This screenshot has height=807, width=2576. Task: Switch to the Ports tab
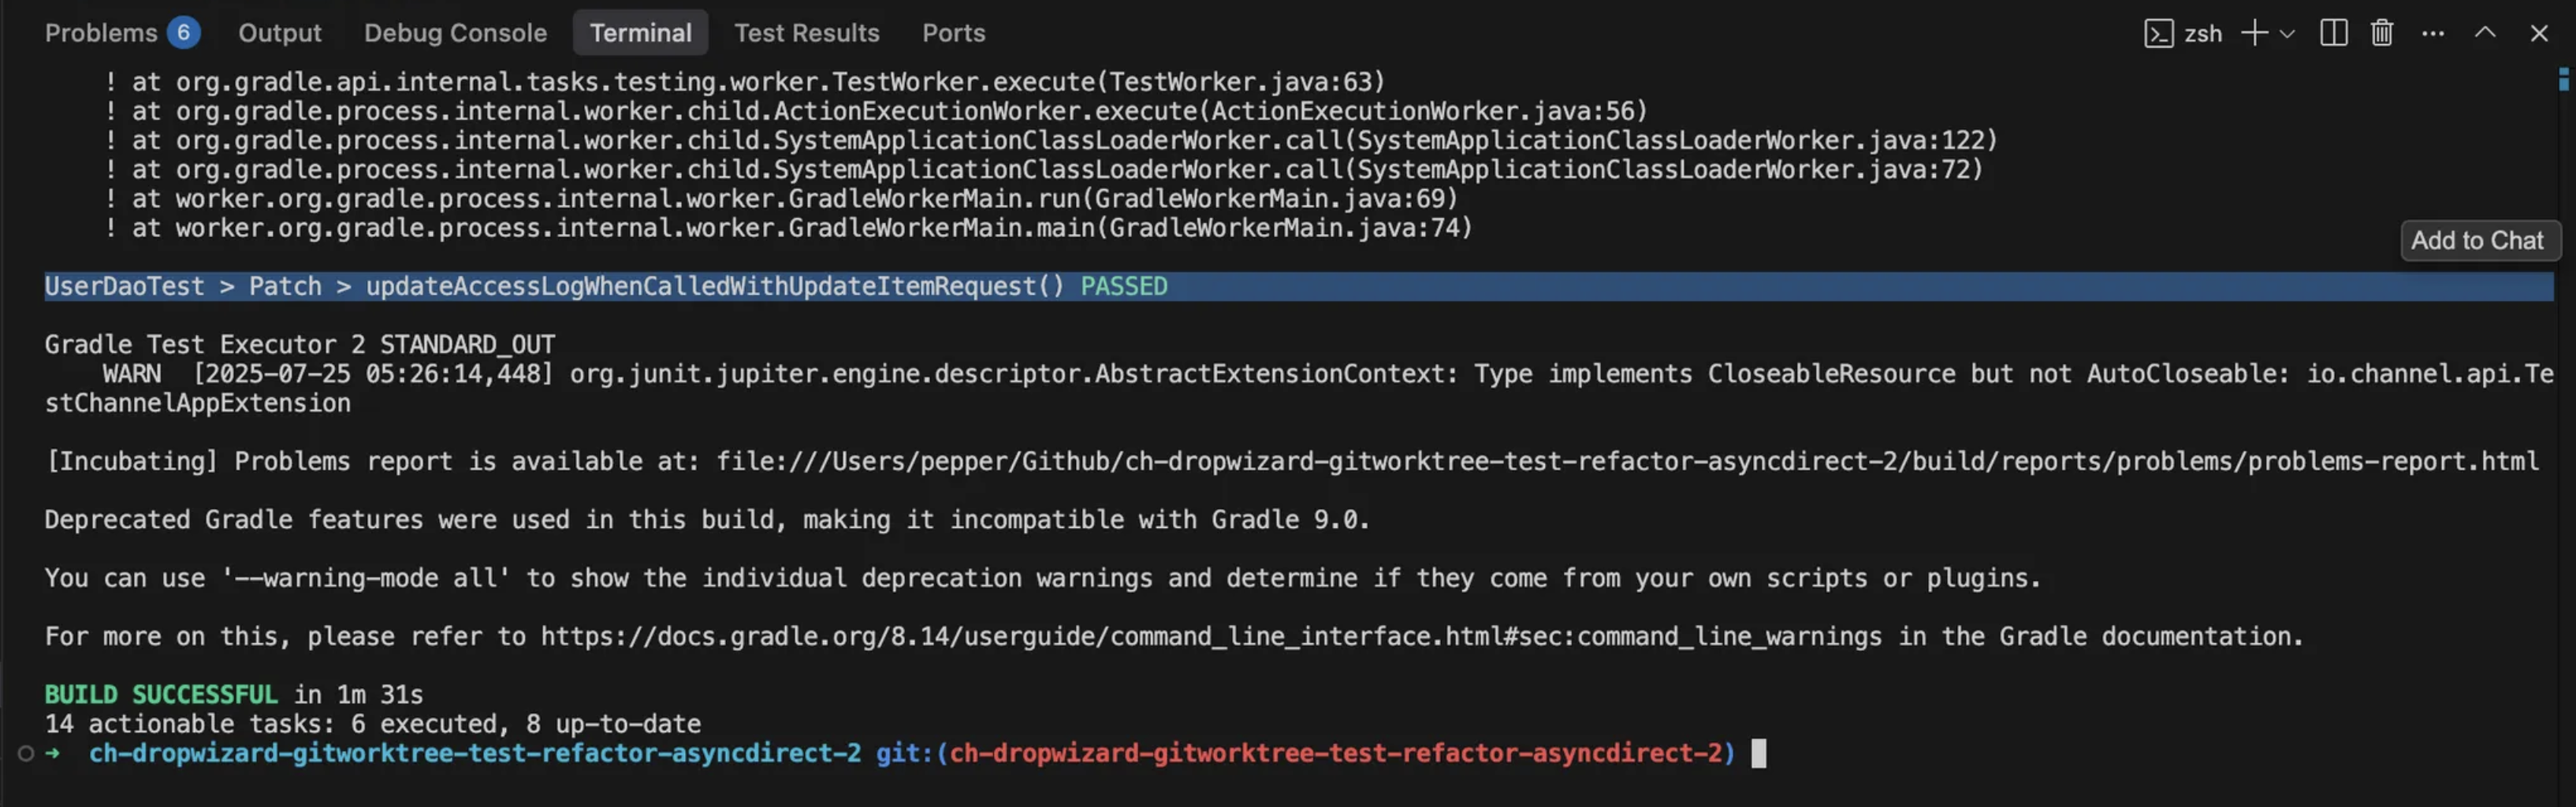point(953,33)
